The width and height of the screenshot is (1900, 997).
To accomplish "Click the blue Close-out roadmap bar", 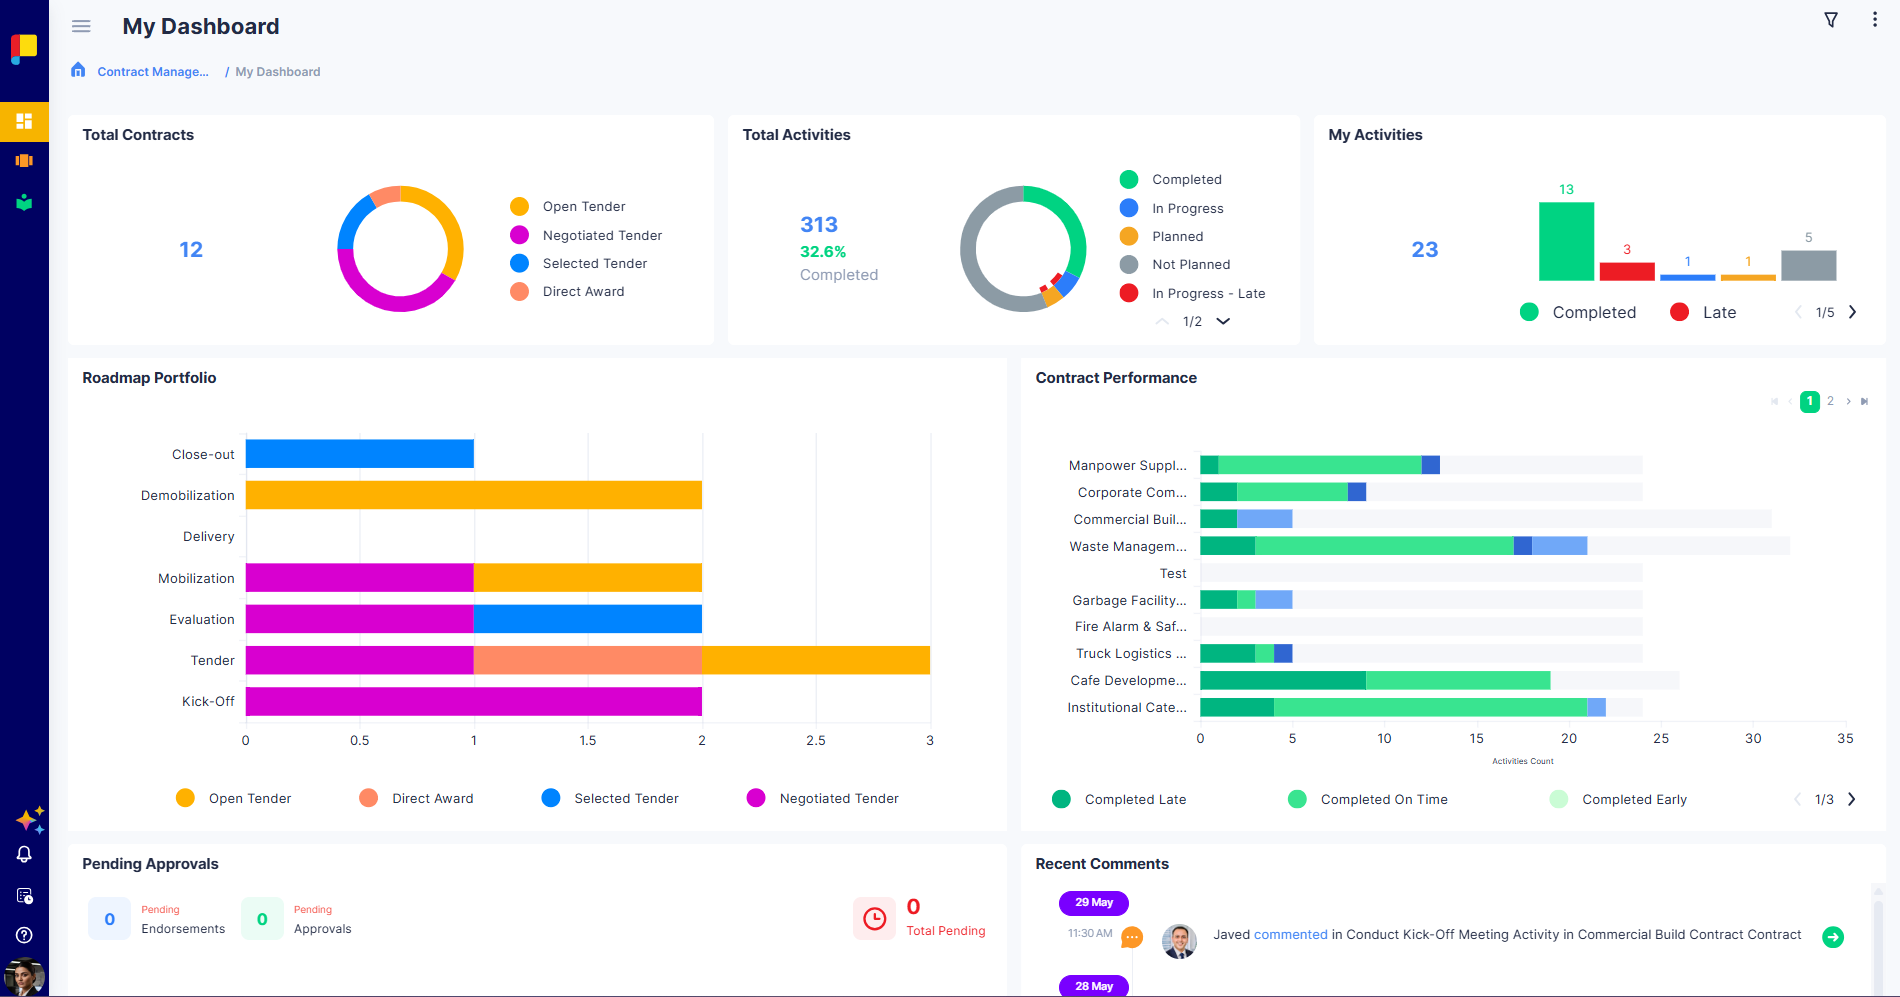I will click(x=360, y=454).
